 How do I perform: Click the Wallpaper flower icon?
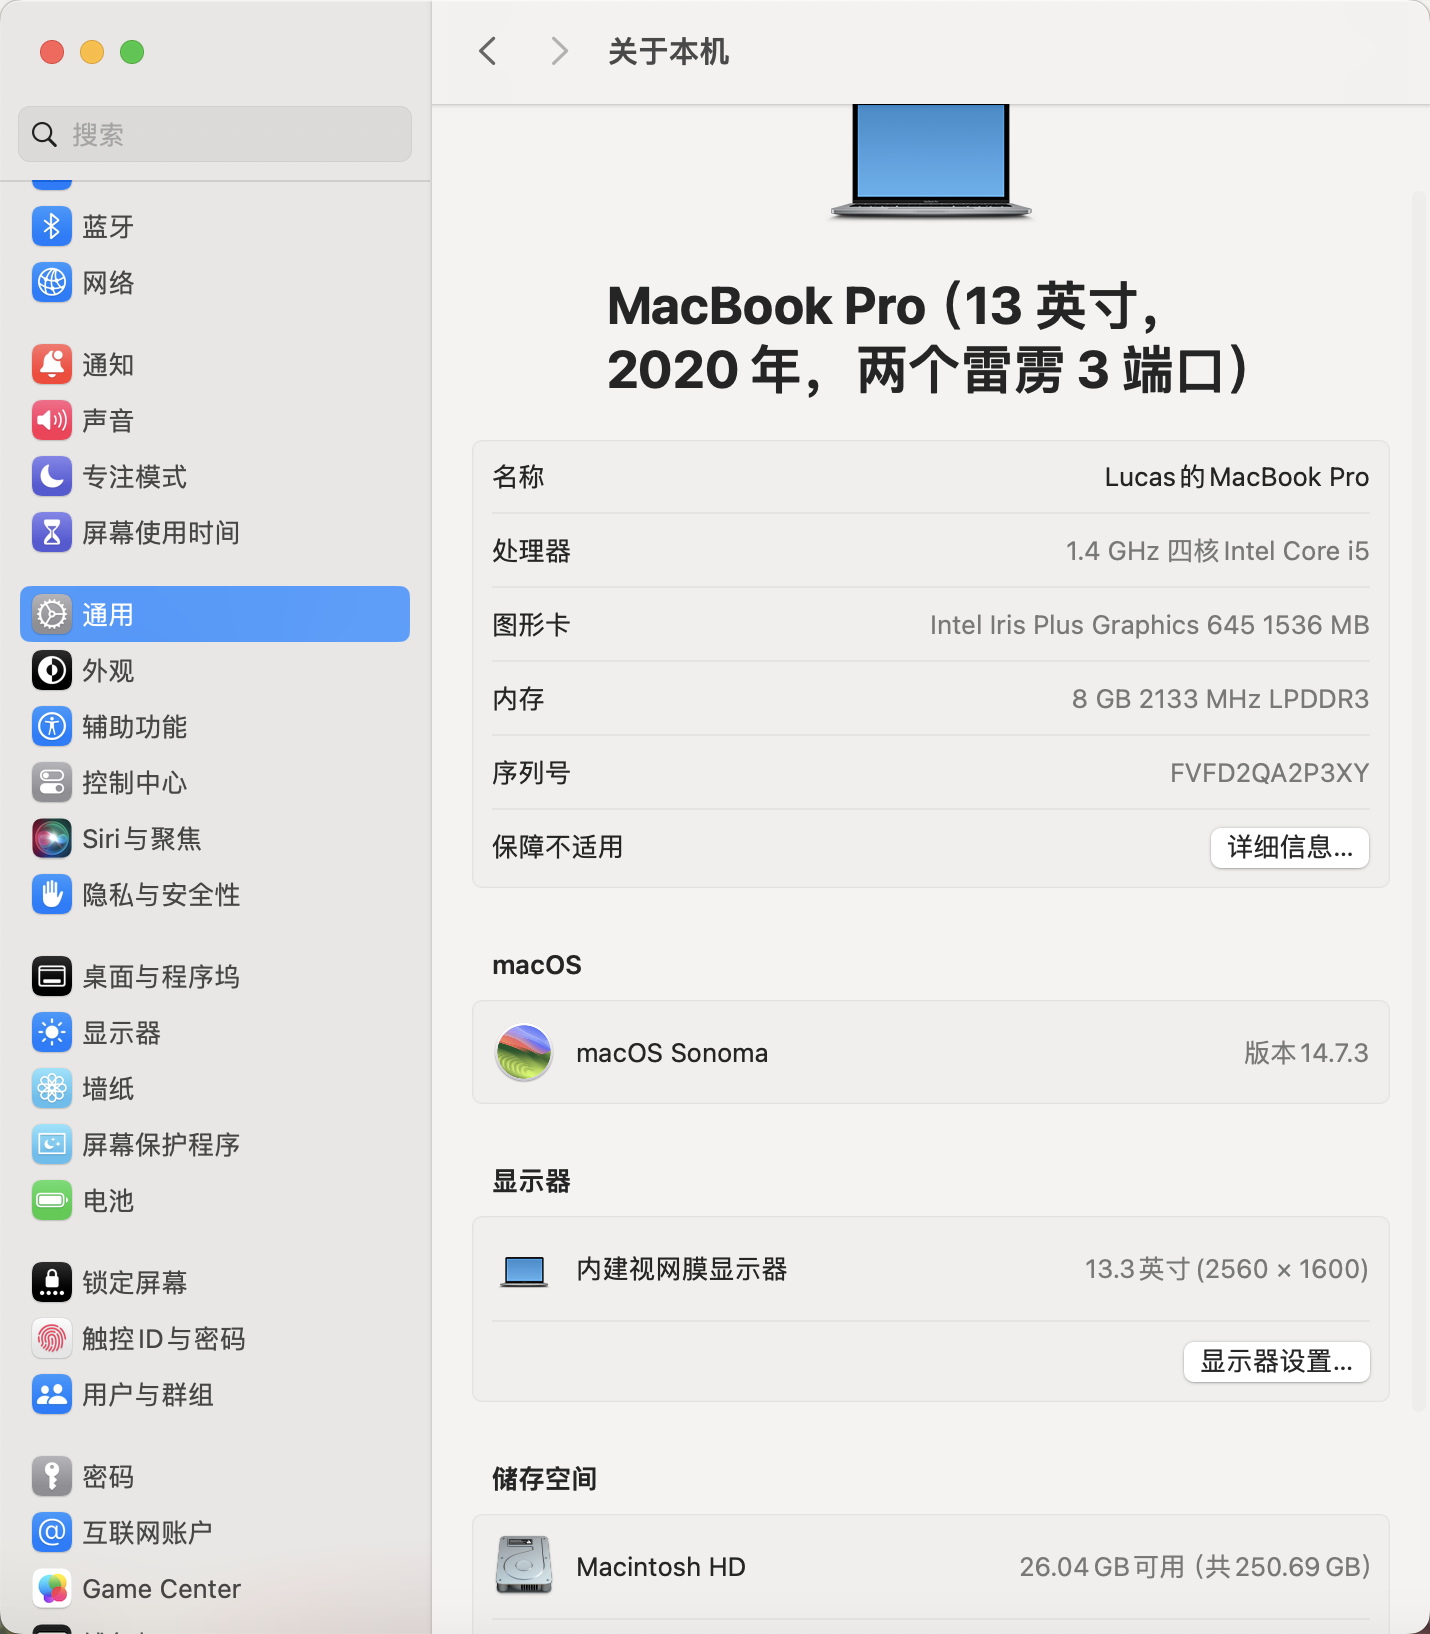coord(52,1088)
